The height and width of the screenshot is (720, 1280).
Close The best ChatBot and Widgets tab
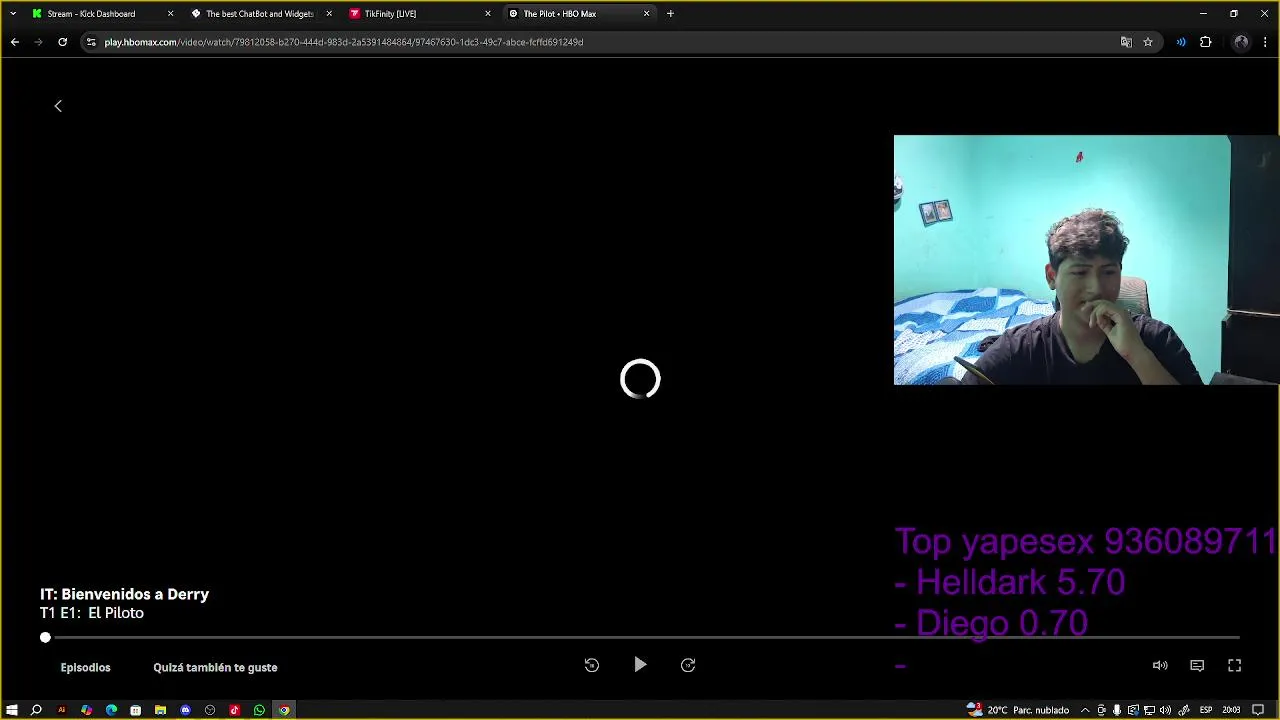click(x=329, y=14)
